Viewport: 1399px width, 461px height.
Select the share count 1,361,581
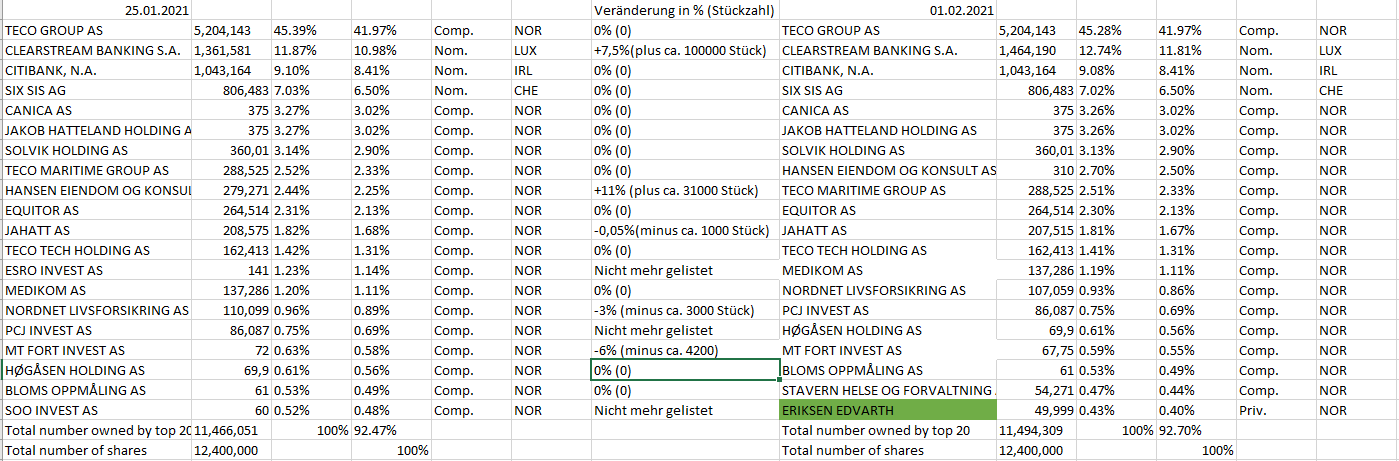231,51
